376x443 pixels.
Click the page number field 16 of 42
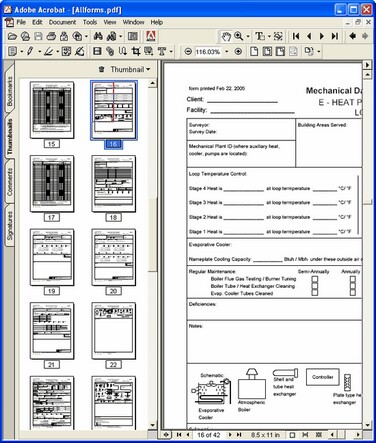(208, 435)
